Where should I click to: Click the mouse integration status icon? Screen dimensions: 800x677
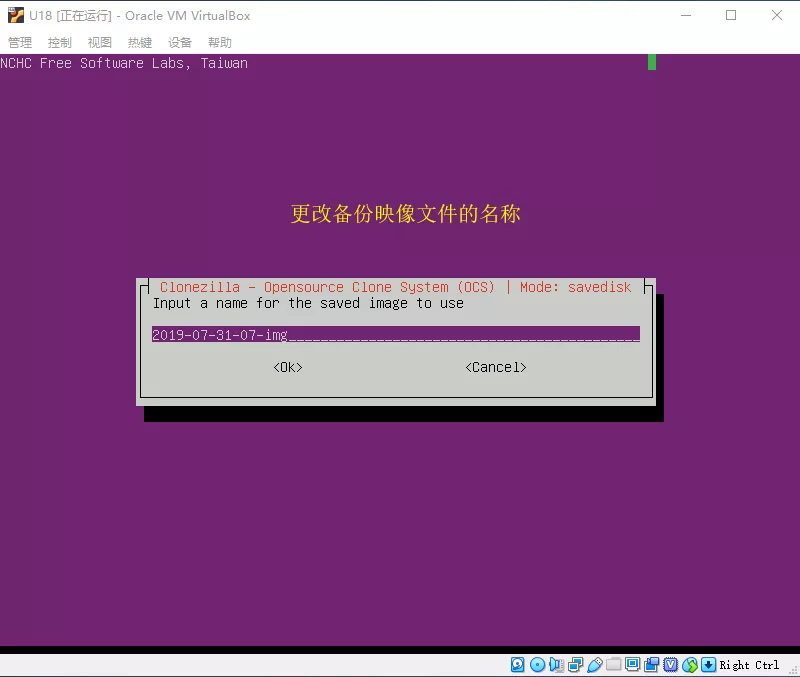(x=690, y=665)
